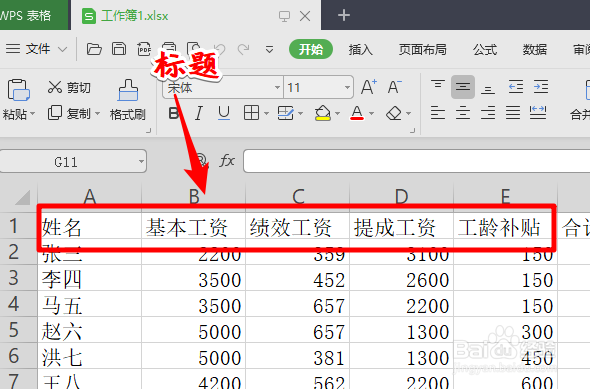590x389 pixels.
Task: Toggle bold formatting
Action: [x=173, y=113]
